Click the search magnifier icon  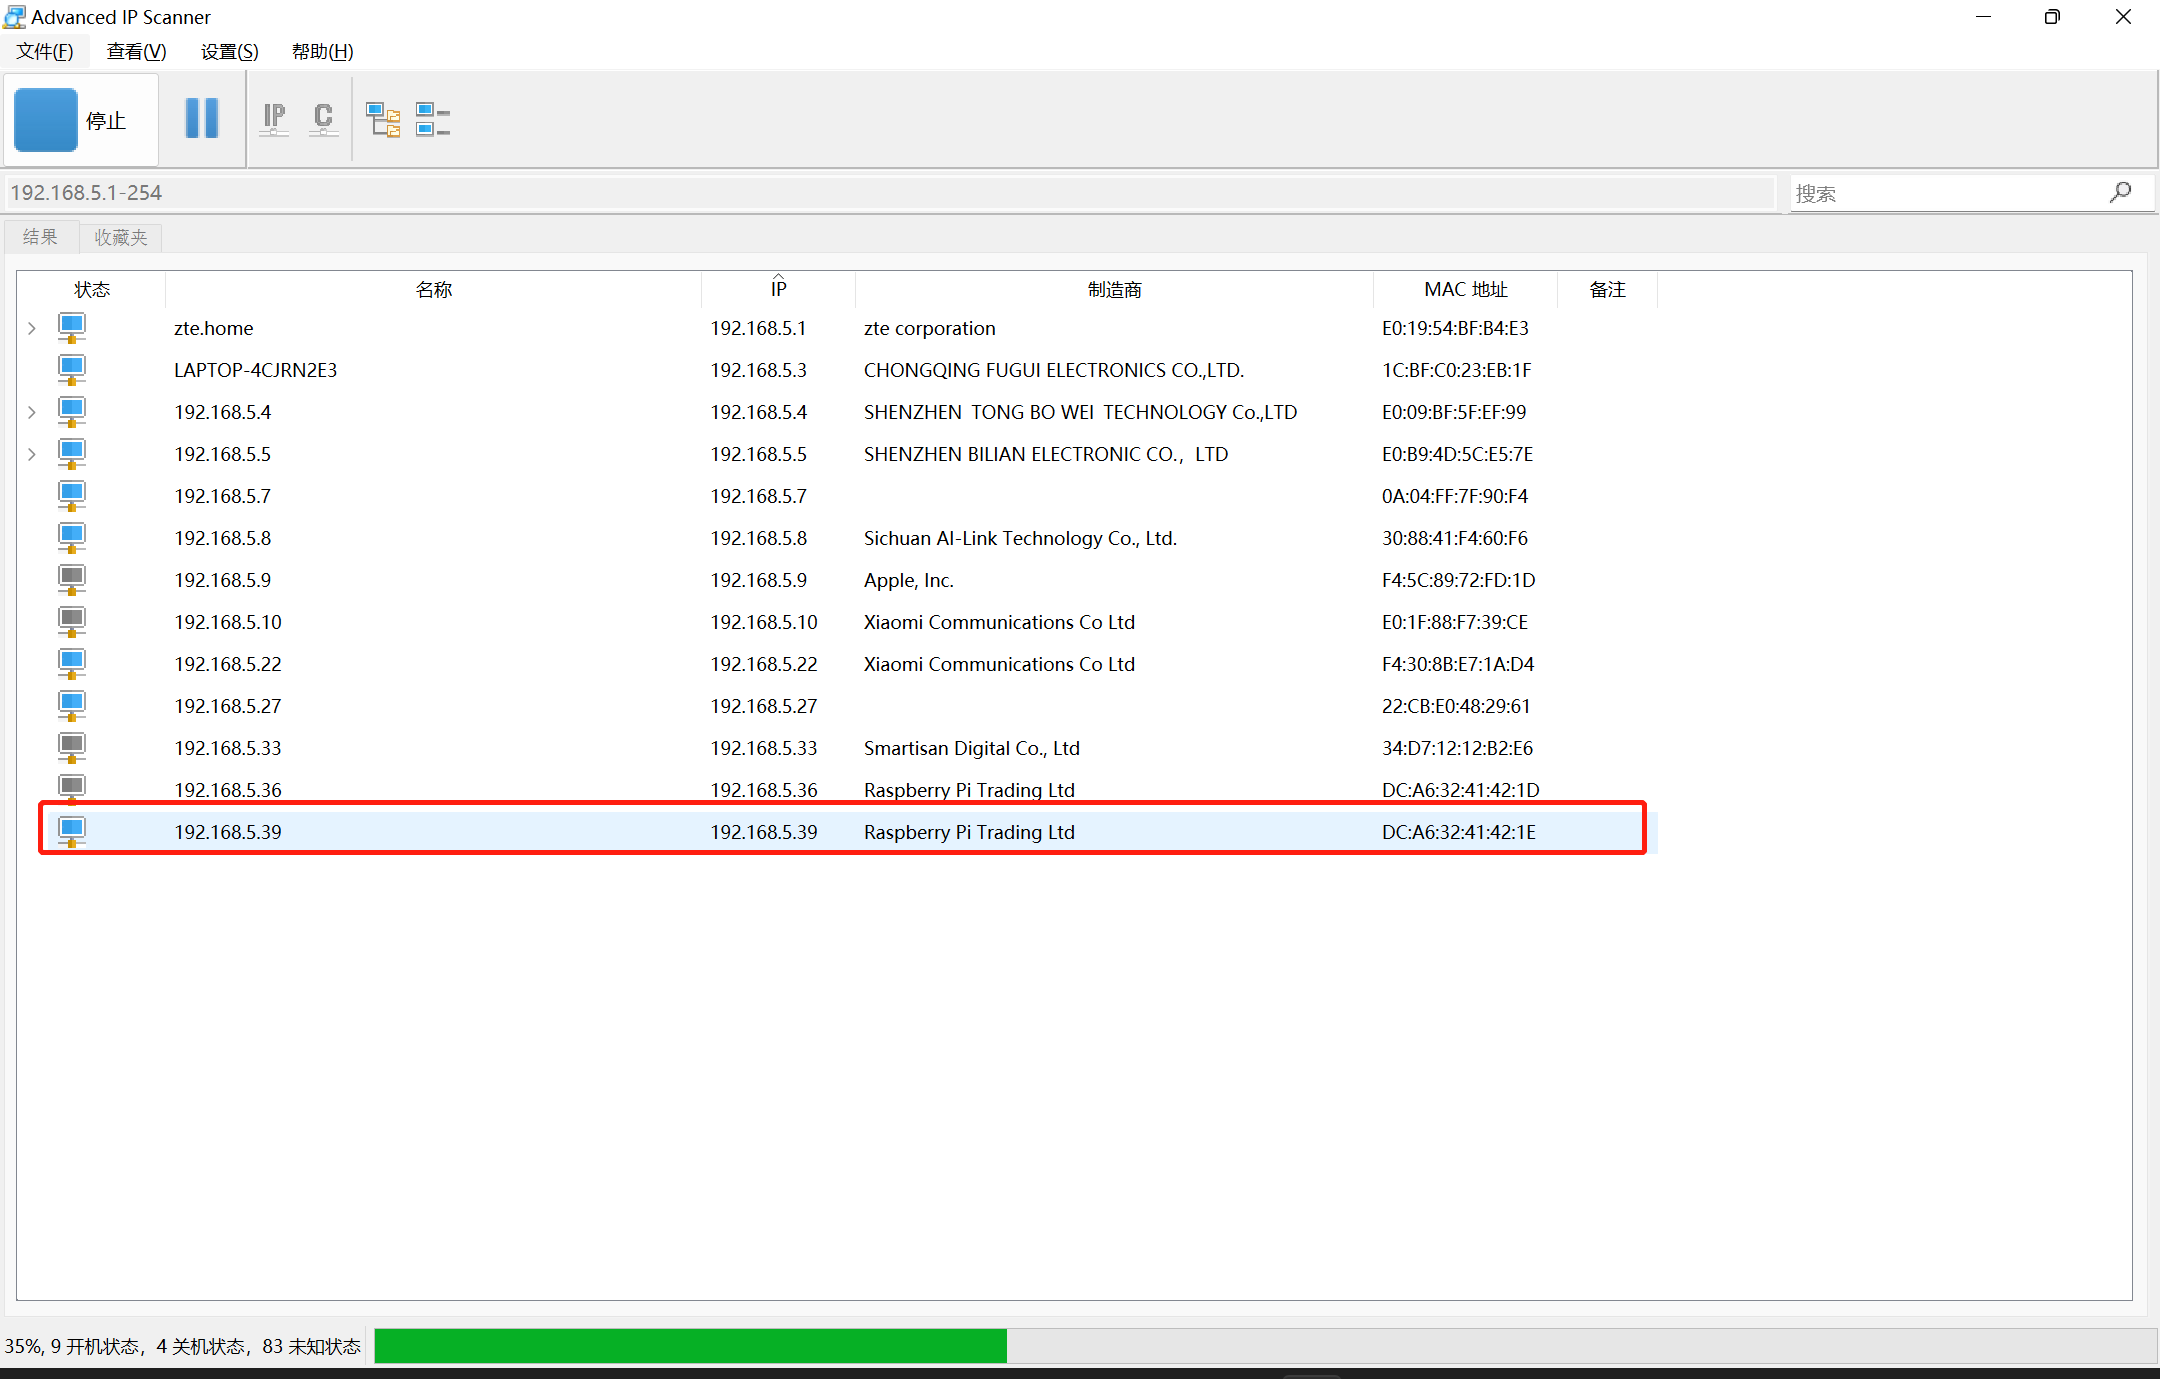[x=2120, y=192]
